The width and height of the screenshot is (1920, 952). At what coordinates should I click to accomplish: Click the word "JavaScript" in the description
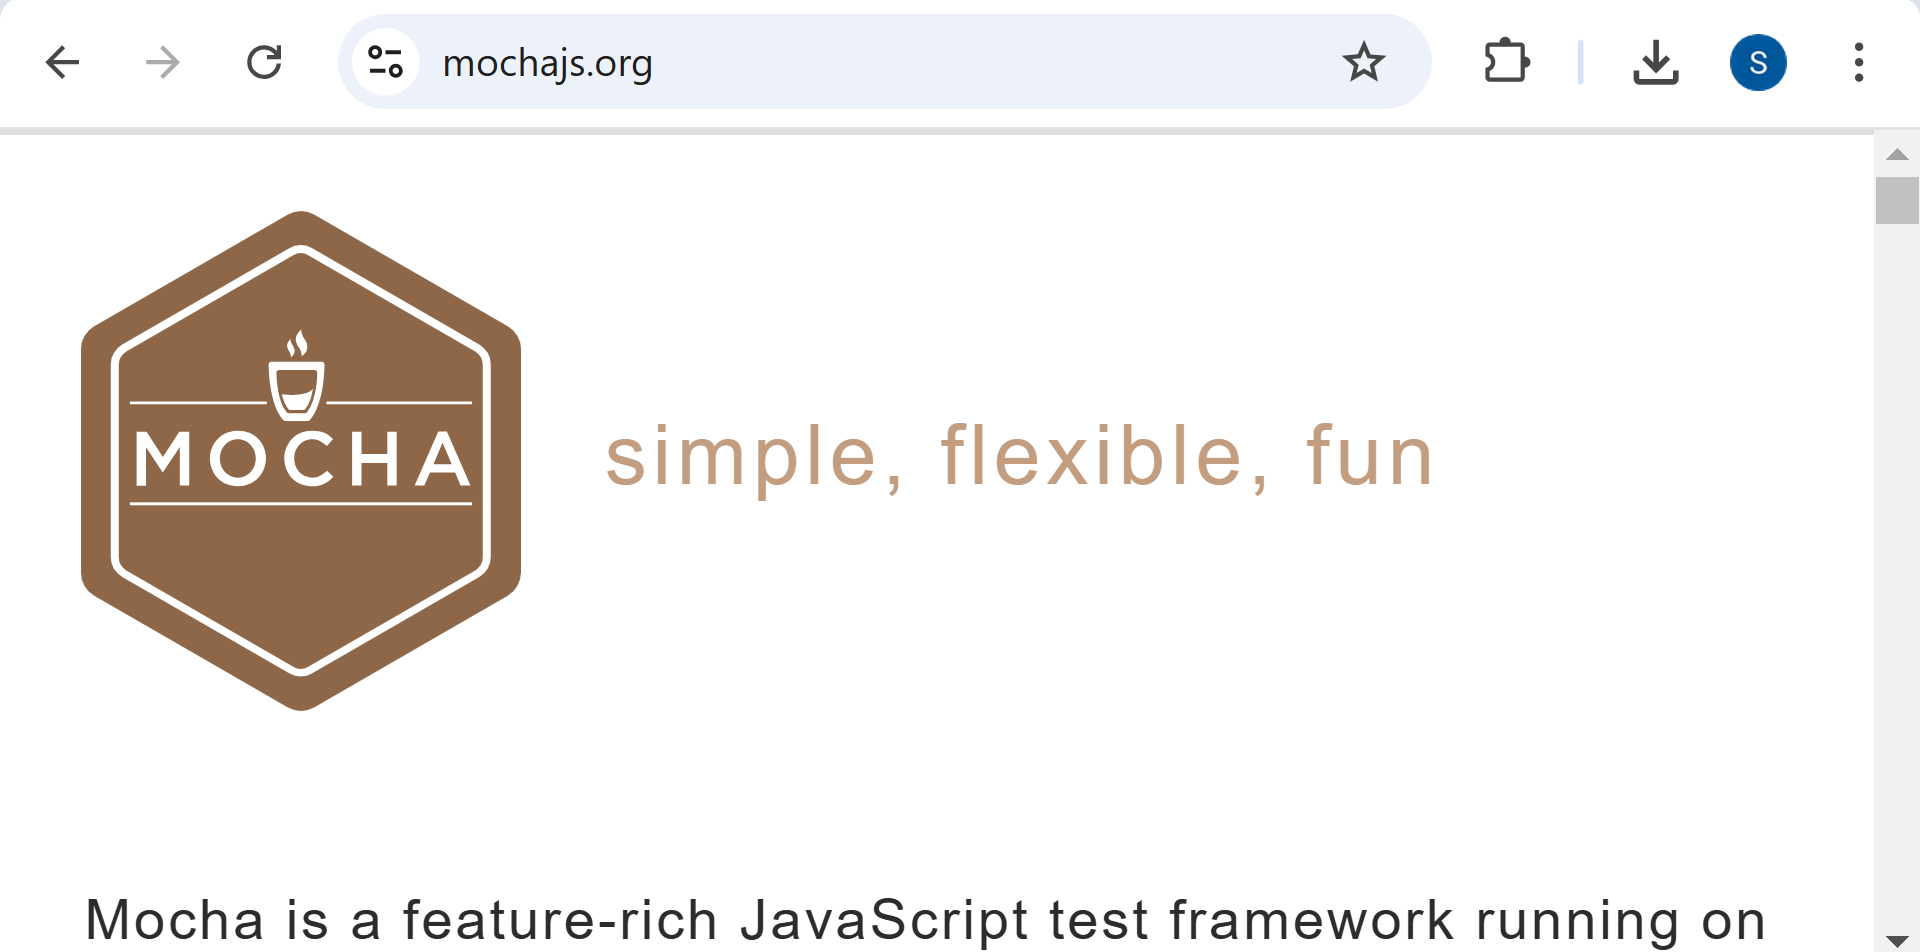tap(885, 920)
